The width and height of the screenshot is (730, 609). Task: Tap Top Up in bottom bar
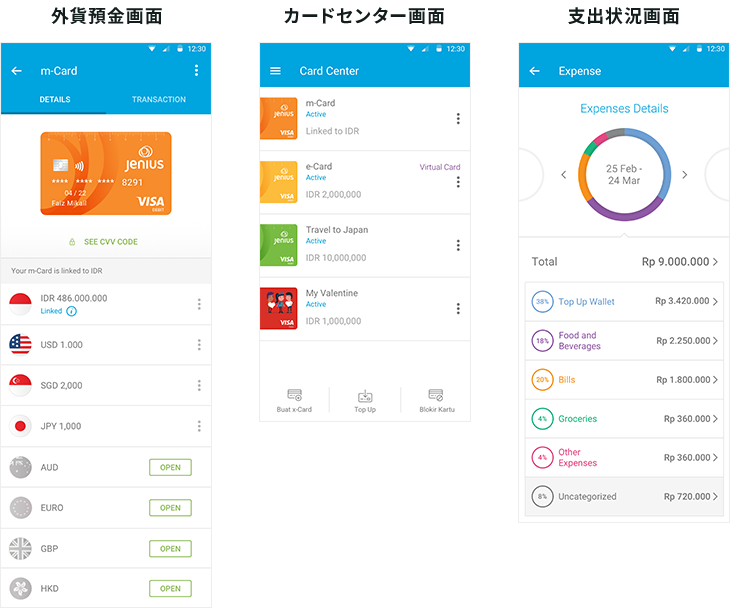click(365, 400)
